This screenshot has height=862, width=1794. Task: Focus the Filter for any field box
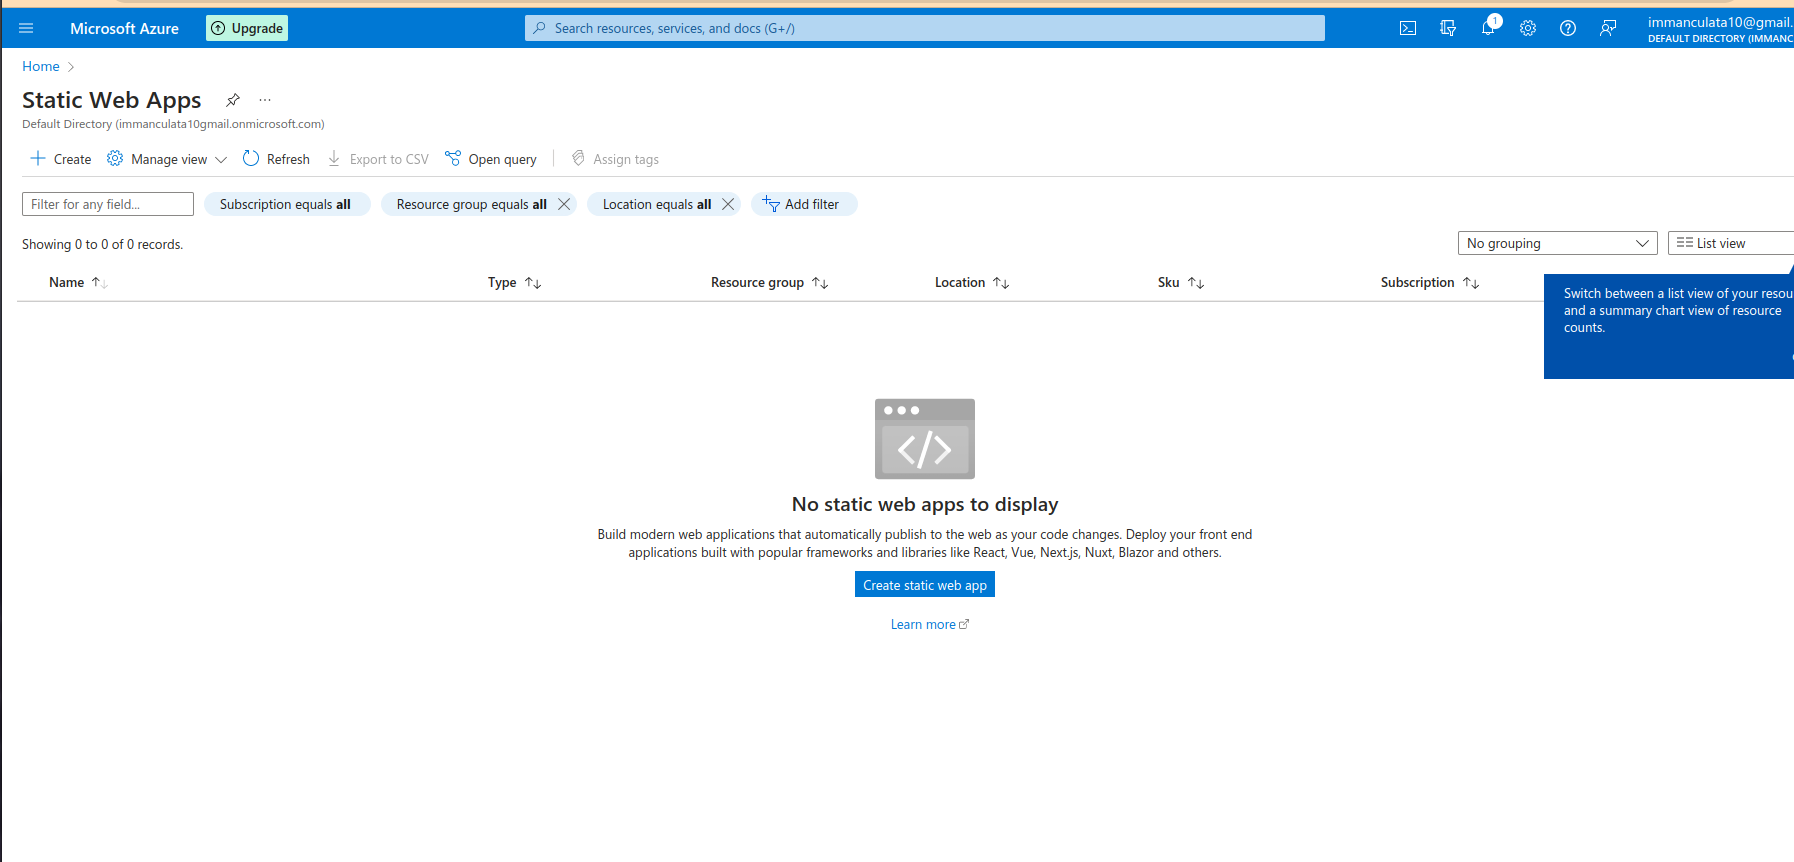[x=108, y=204]
